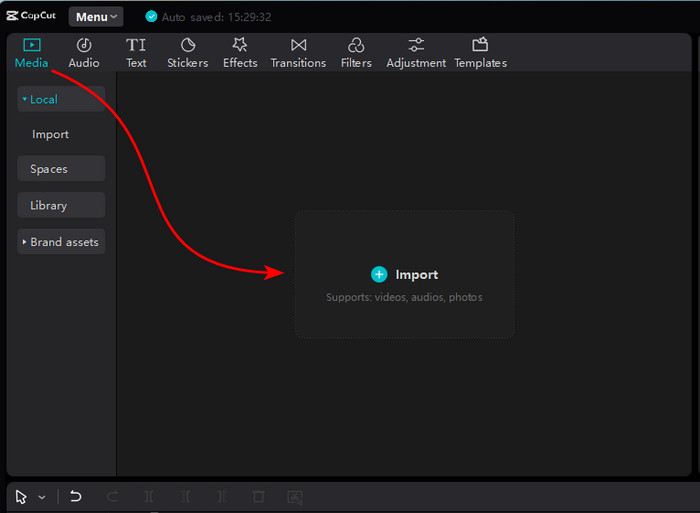Click the Split clip icon
Image resolution: width=700 pixels, height=513 pixels.
[x=149, y=496]
